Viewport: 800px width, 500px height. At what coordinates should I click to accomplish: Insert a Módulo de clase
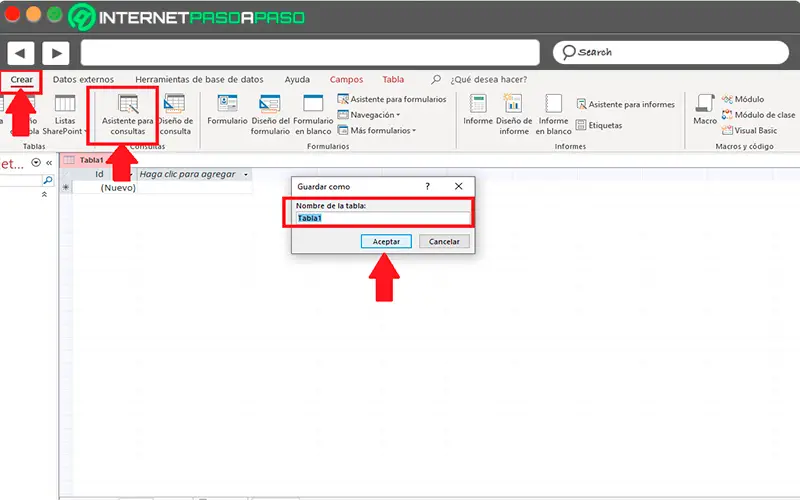[758, 115]
